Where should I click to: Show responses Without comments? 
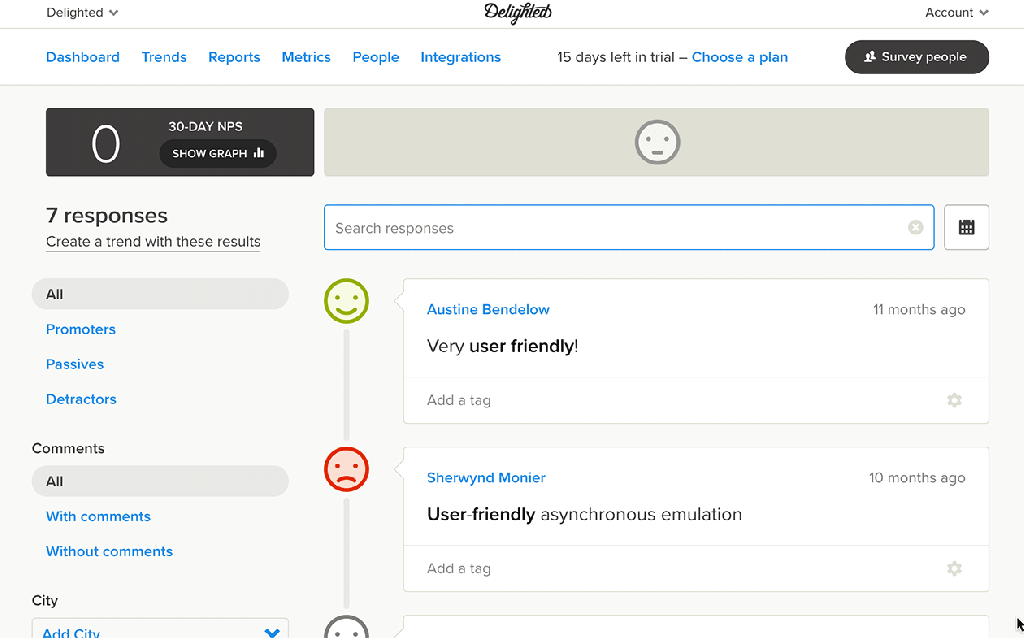pos(110,551)
